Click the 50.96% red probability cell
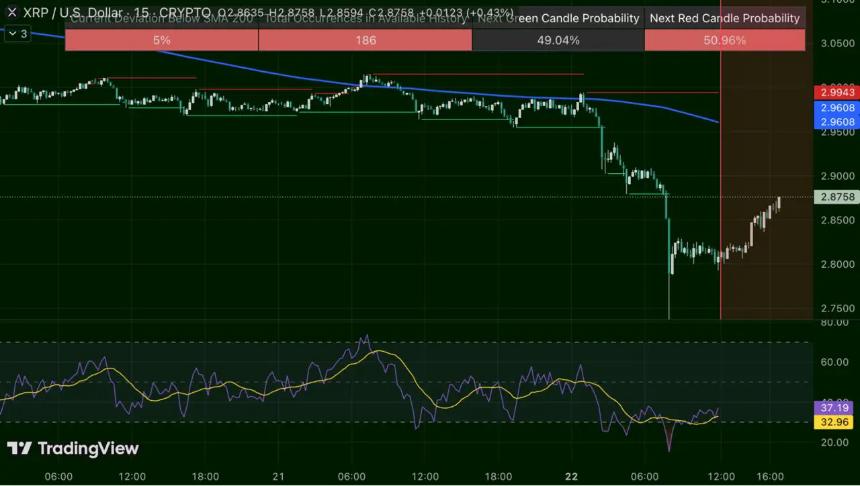The image size is (860, 486). 725,40
